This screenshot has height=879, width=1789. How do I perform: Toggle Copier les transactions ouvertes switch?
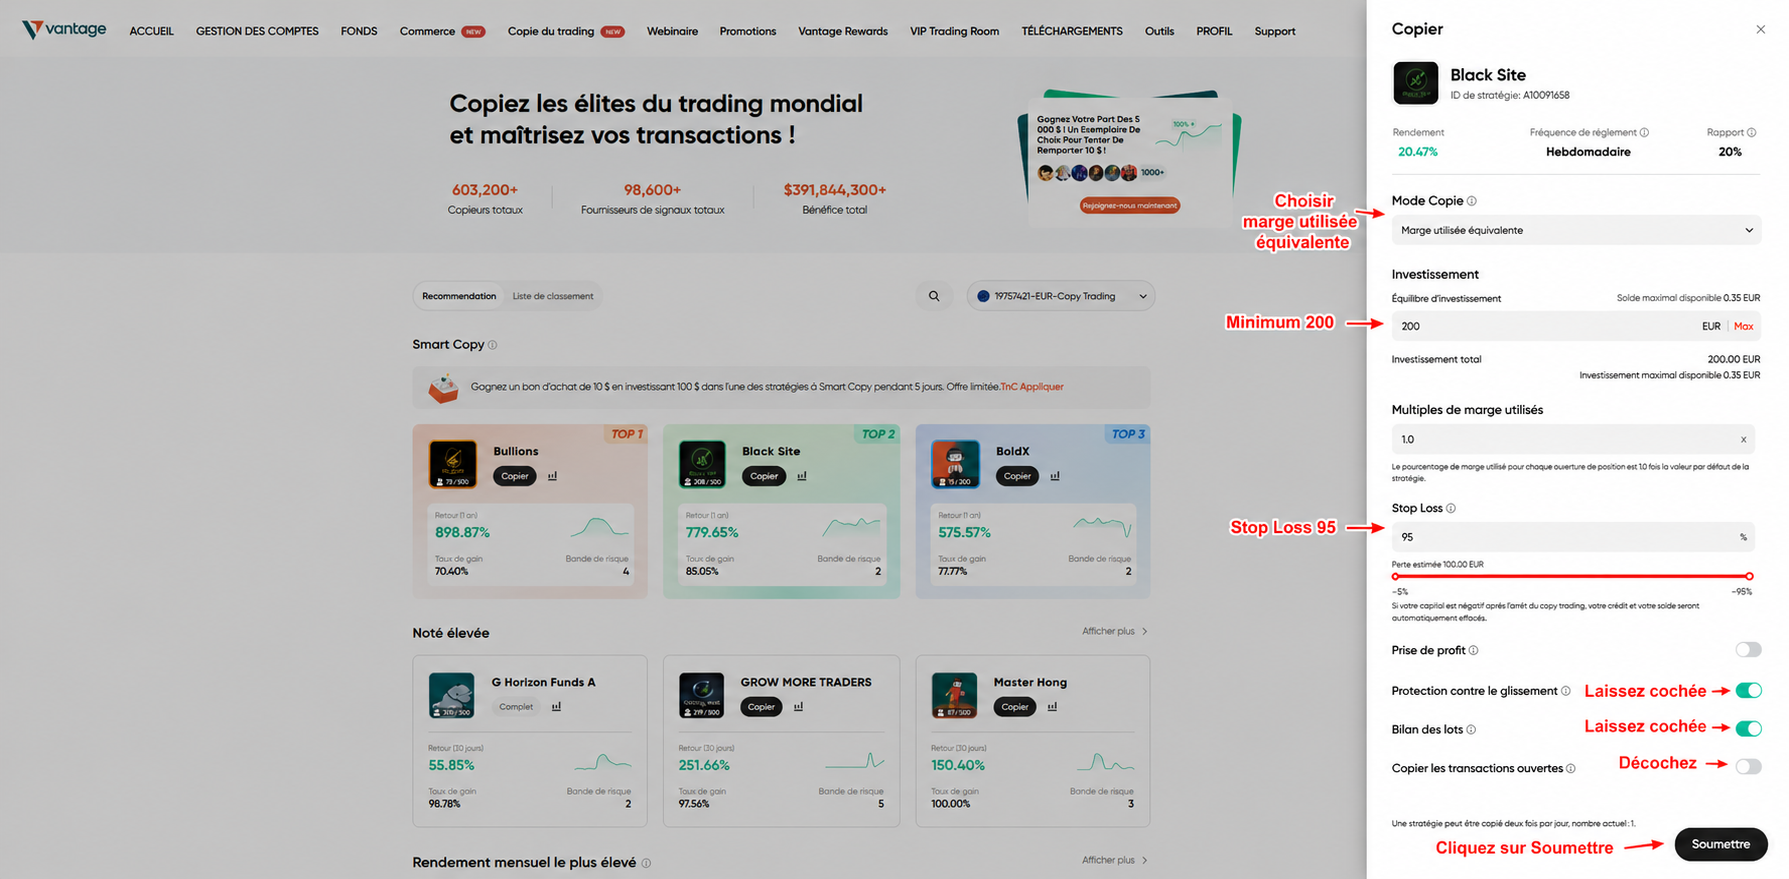[1747, 767]
